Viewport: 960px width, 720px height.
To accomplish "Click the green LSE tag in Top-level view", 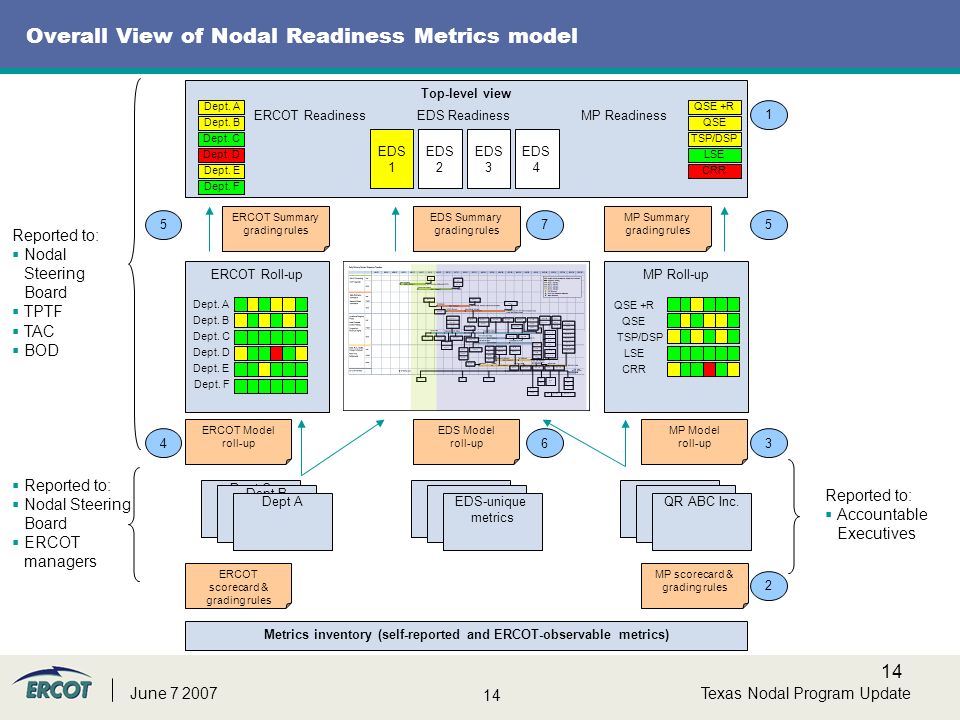I will click(x=714, y=155).
